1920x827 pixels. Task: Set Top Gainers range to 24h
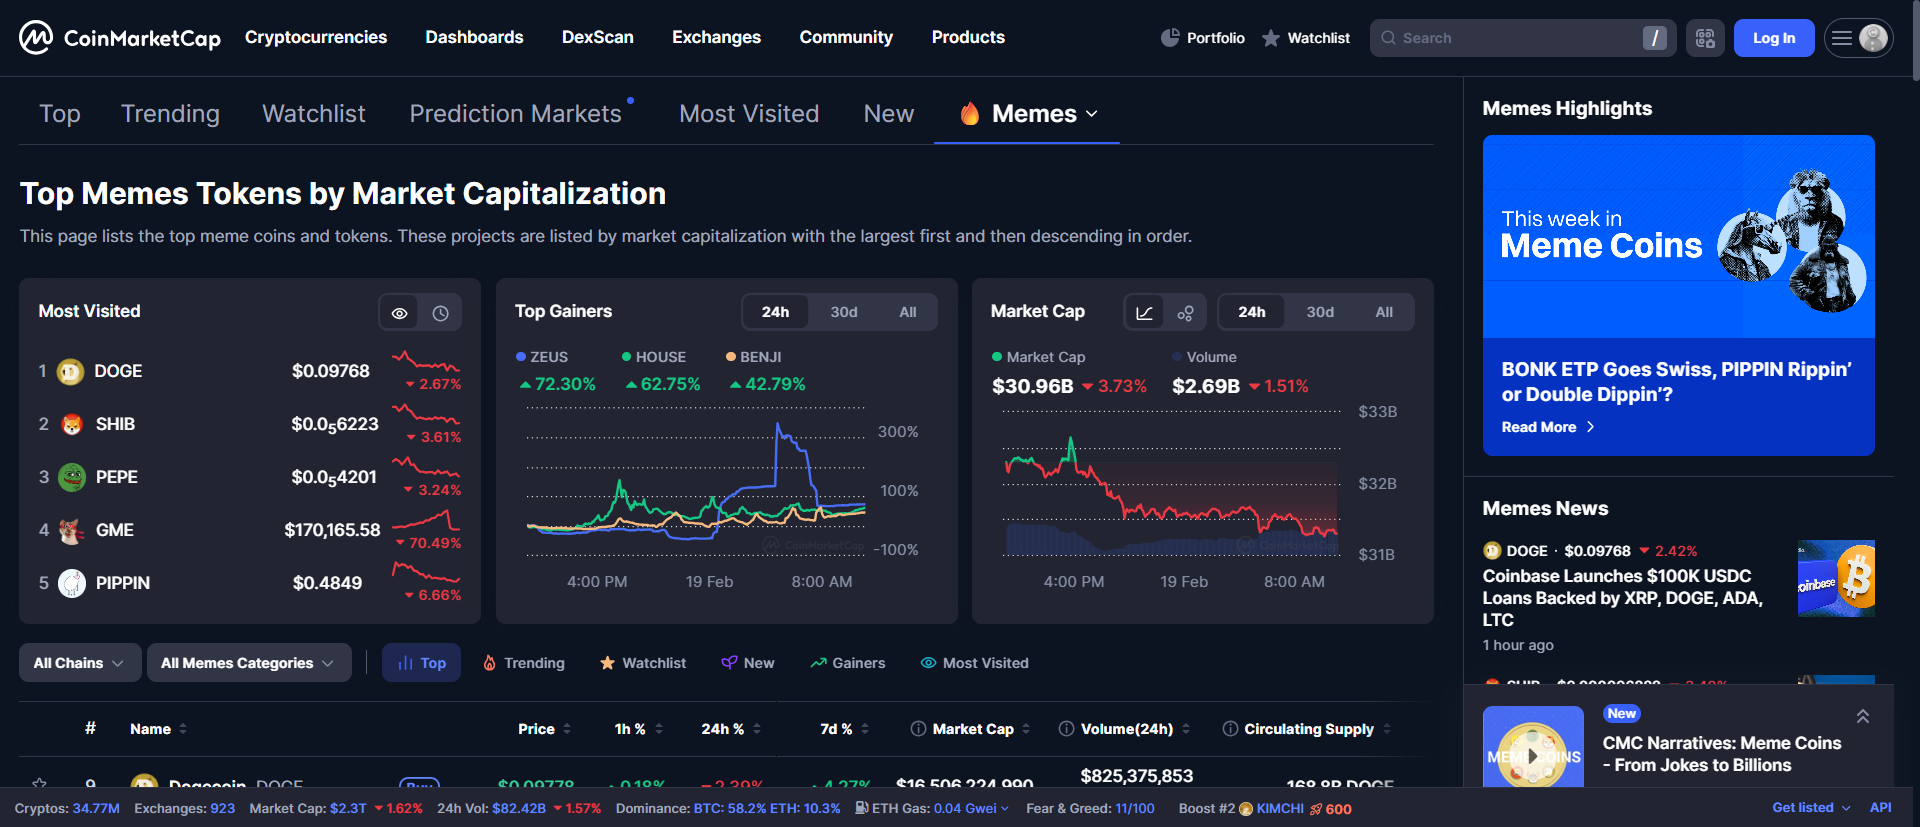775,312
